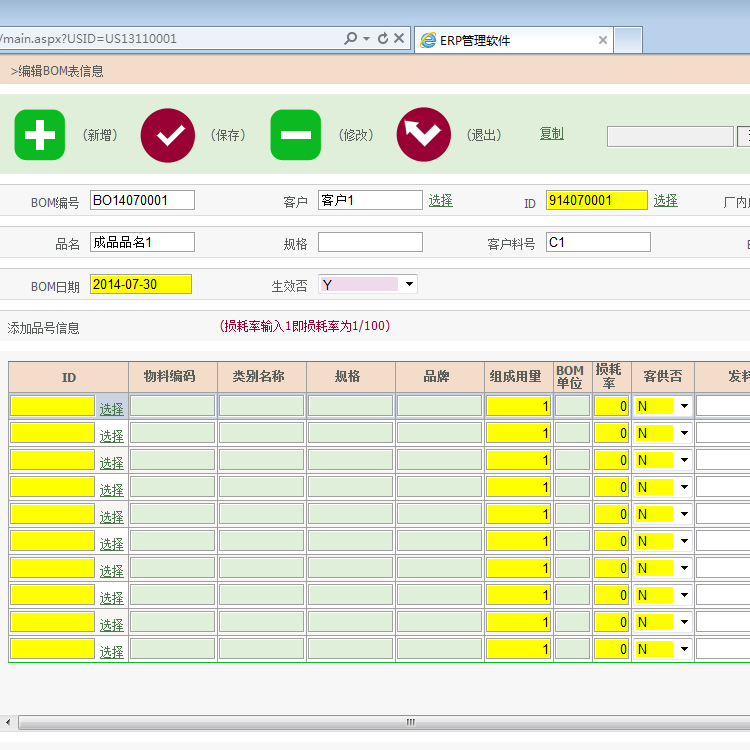Open 客供否 dropdown in third table row
Viewport: 750px width, 750px height.
click(x=663, y=460)
